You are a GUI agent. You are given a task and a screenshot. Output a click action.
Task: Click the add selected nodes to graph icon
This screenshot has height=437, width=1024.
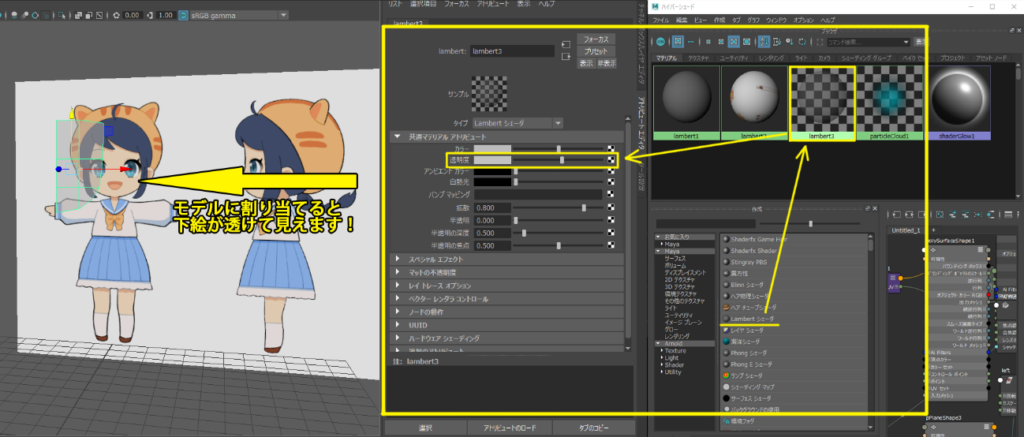[x=952, y=214]
